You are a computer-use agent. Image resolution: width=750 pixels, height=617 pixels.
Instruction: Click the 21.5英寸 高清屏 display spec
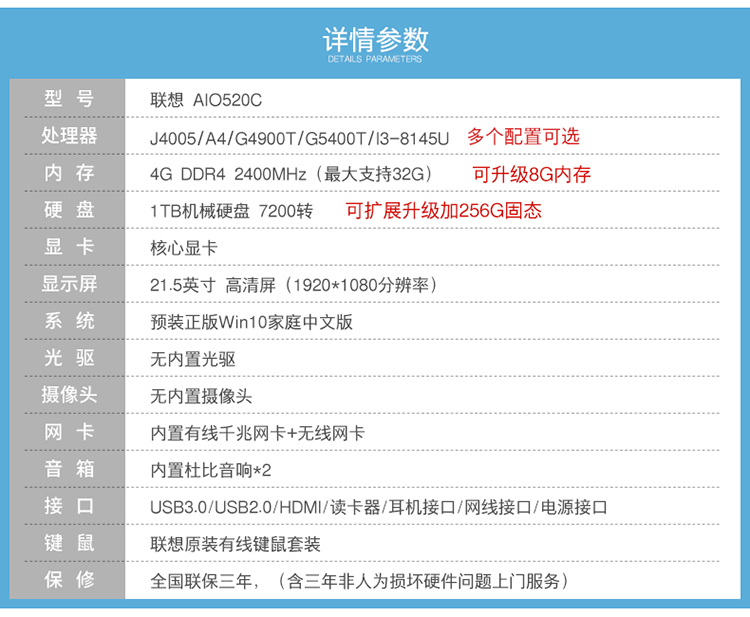(x=294, y=285)
